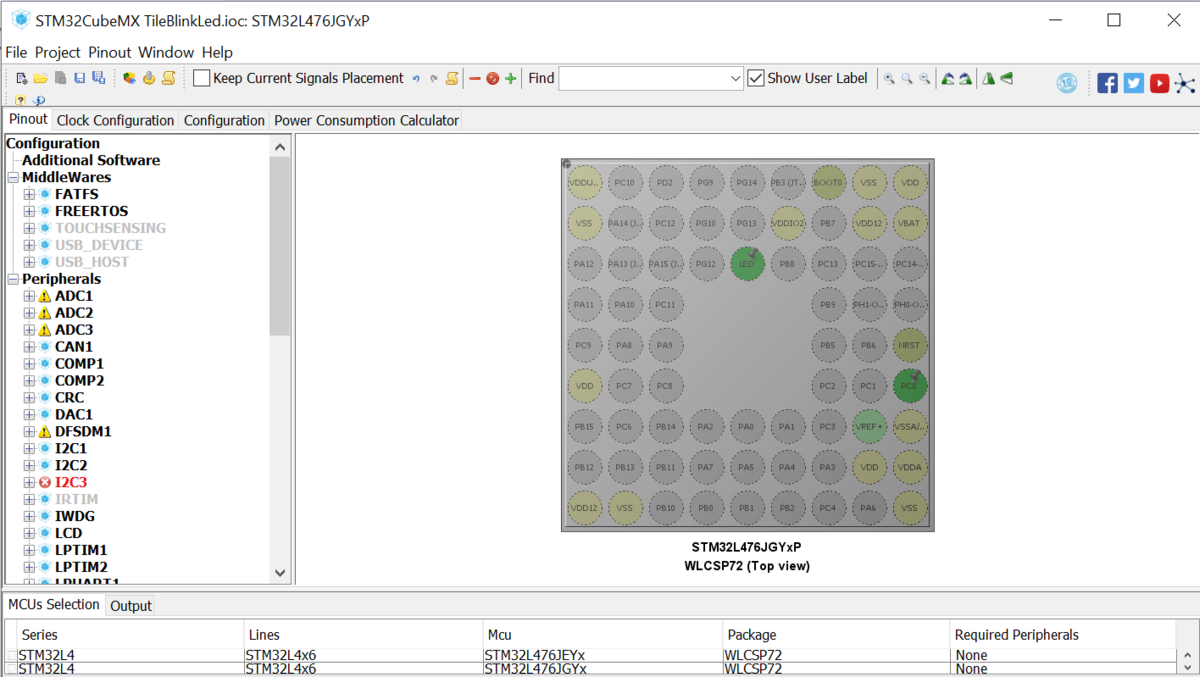Save the project using the floppy disk icon
1200x677 pixels.
click(x=79, y=78)
